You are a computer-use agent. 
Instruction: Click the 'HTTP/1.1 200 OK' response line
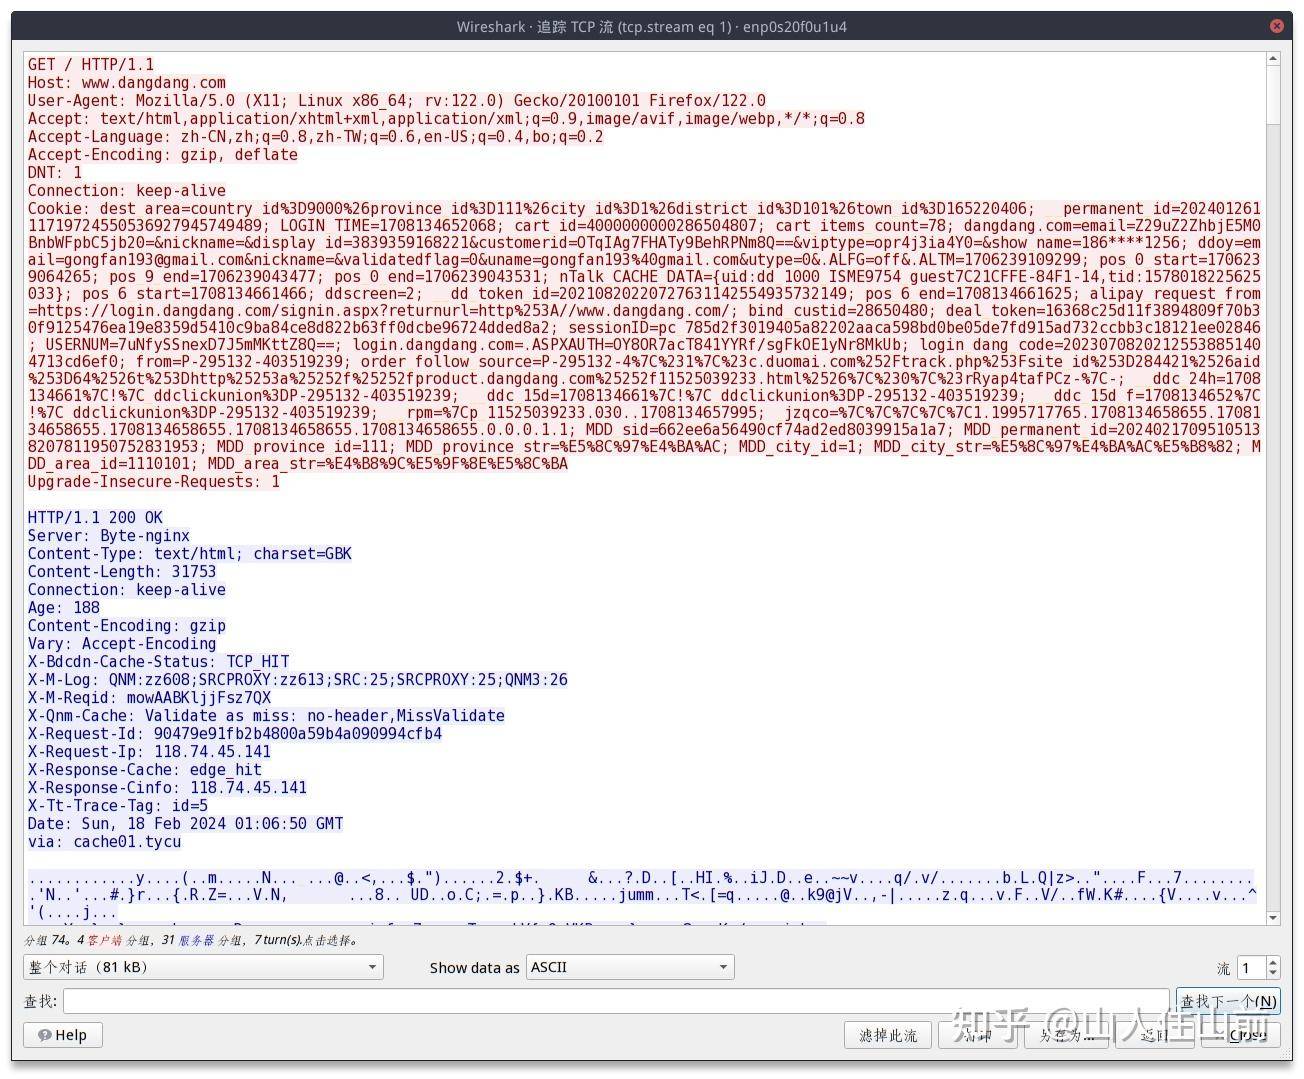pos(95,518)
